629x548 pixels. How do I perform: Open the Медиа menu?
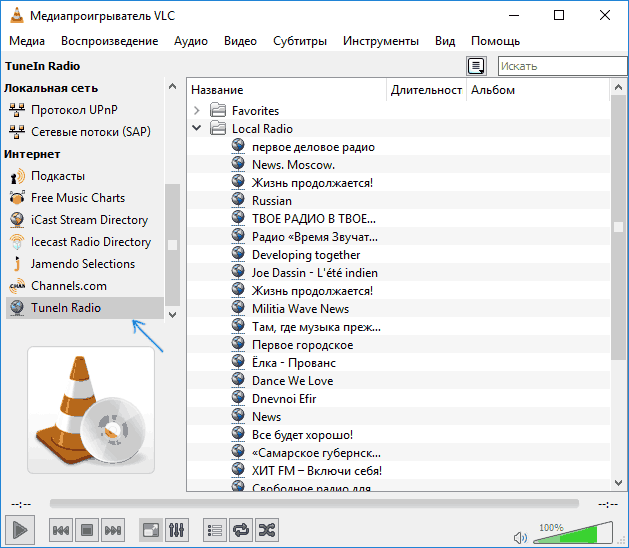coord(27,41)
